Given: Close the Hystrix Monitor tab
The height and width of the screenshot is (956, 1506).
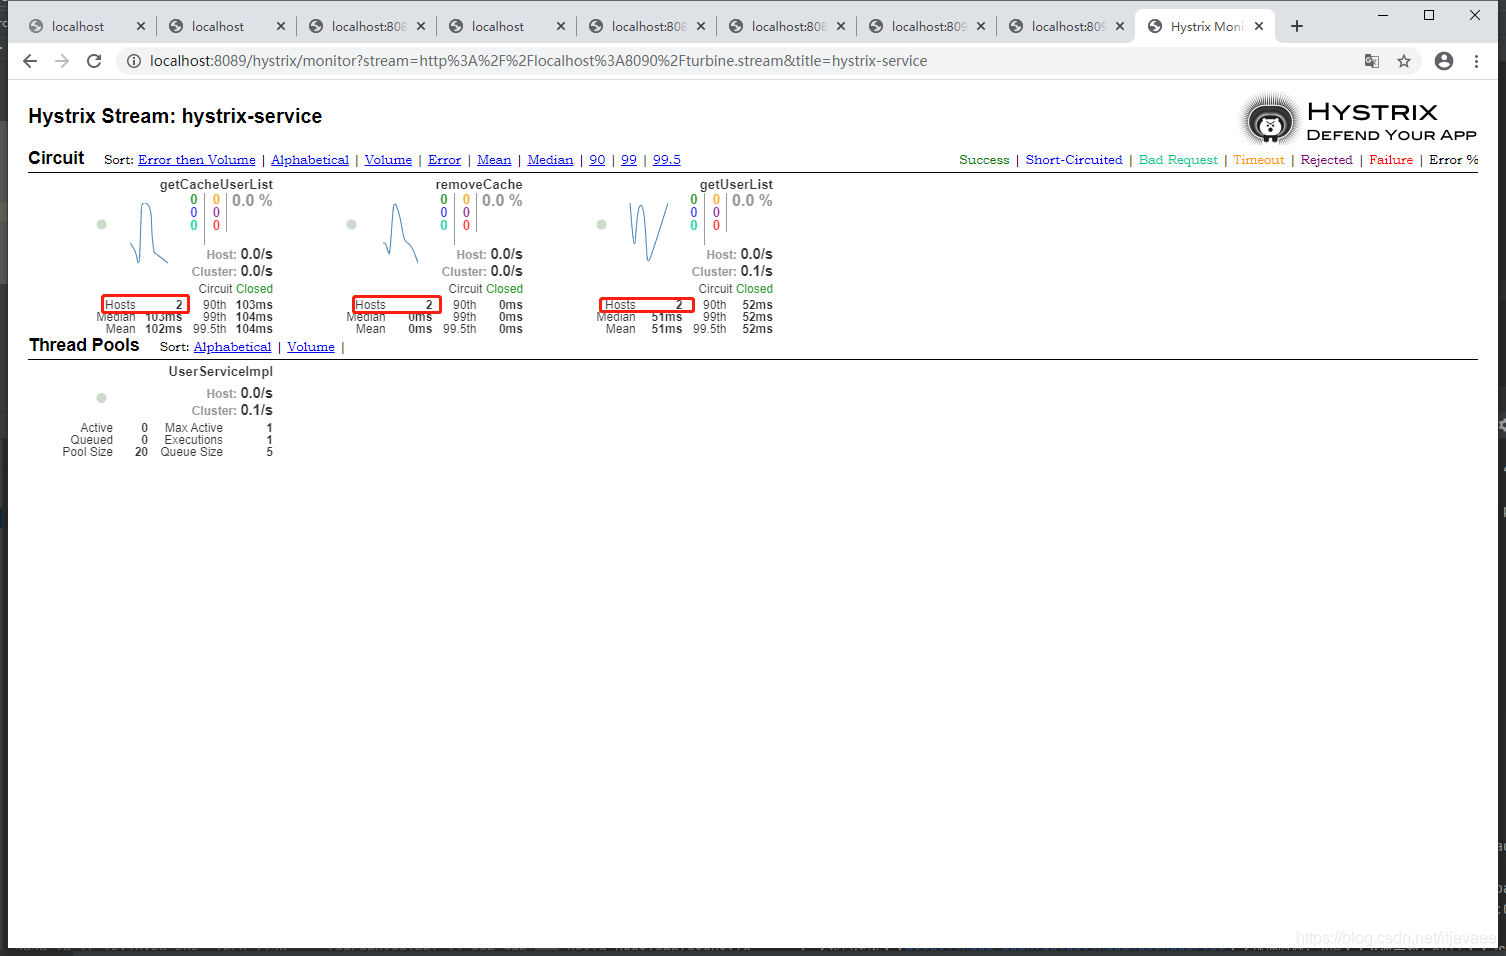Looking at the screenshot, I should 1259,26.
